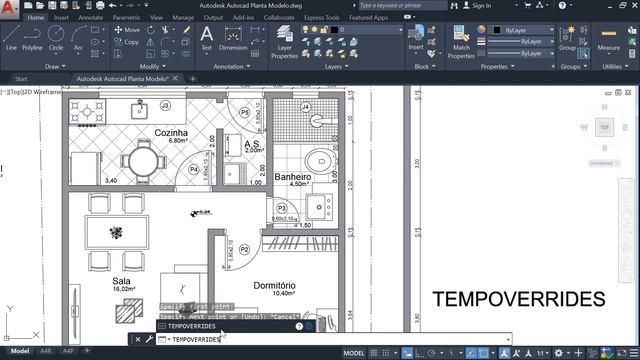Screen dimensions: 640x360
Task: Activate the Mirror tool
Action: coord(151,42)
